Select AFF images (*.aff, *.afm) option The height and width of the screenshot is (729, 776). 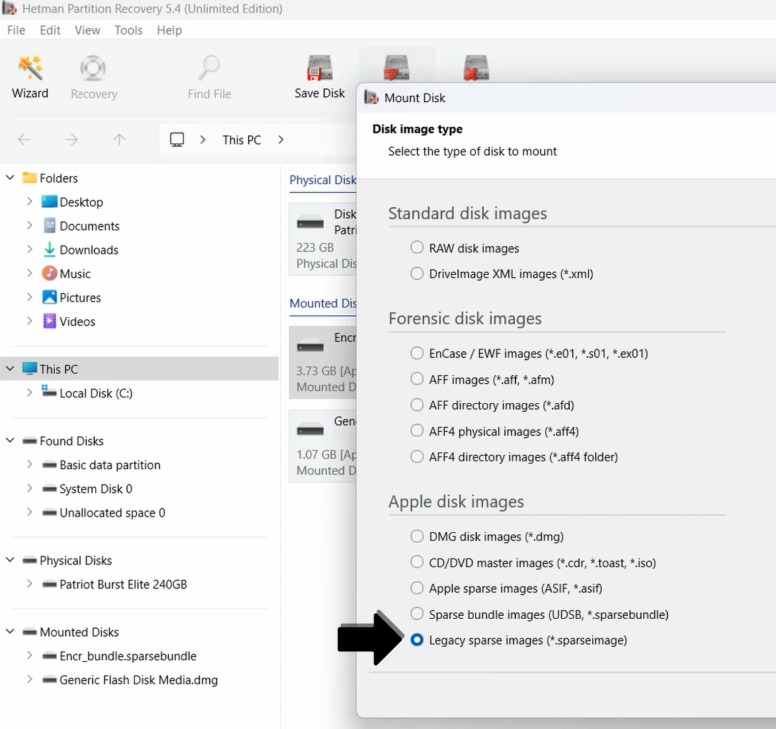pyautogui.click(x=417, y=379)
